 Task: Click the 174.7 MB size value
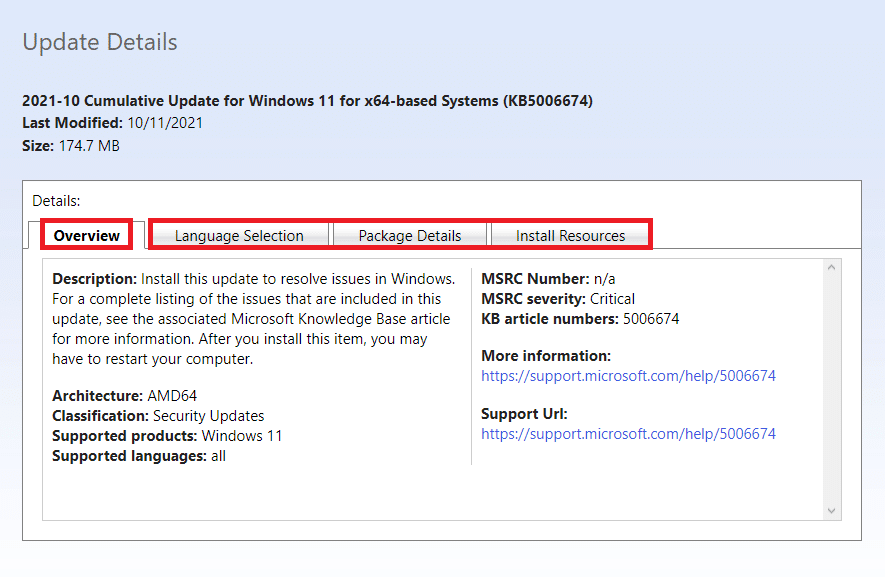pyautogui.click(x=90, y=145)
